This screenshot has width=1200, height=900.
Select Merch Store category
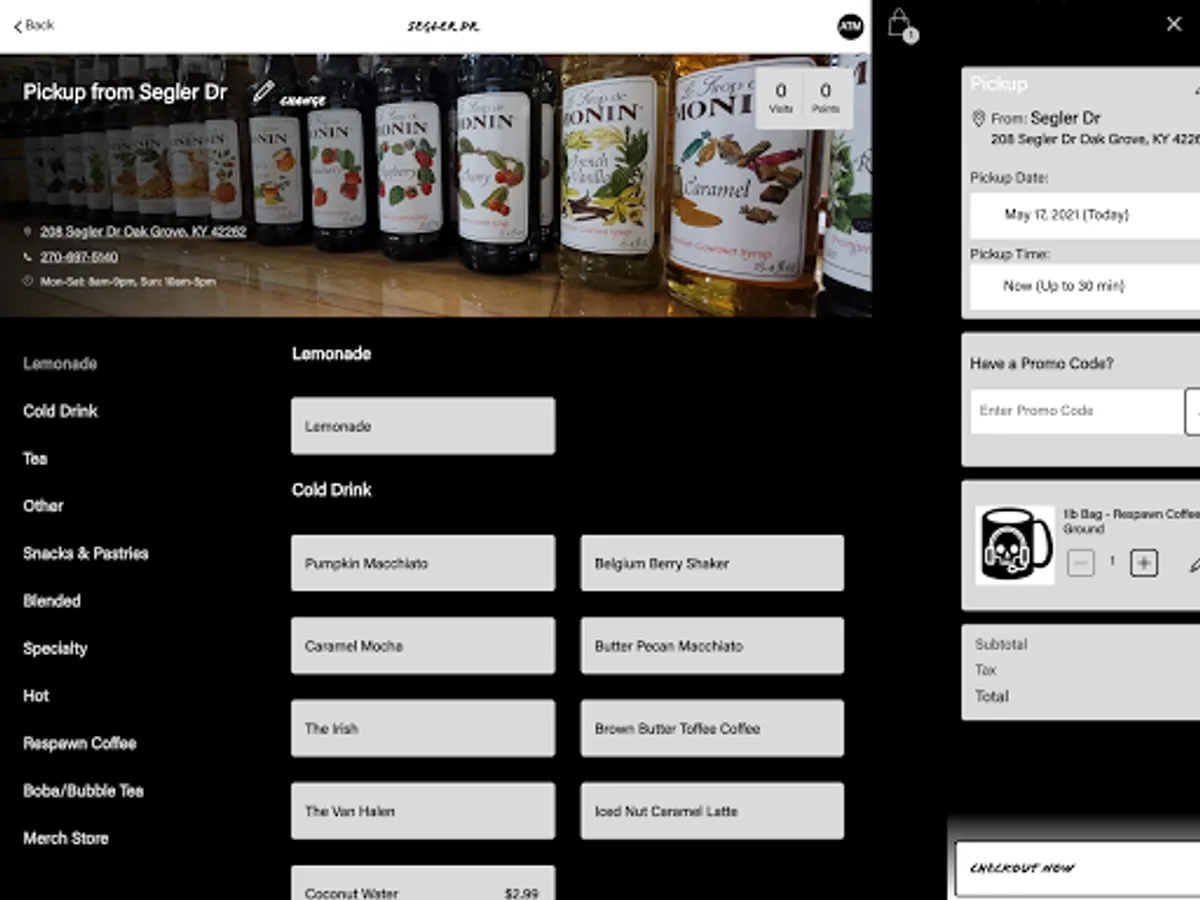tap(66, 839)
